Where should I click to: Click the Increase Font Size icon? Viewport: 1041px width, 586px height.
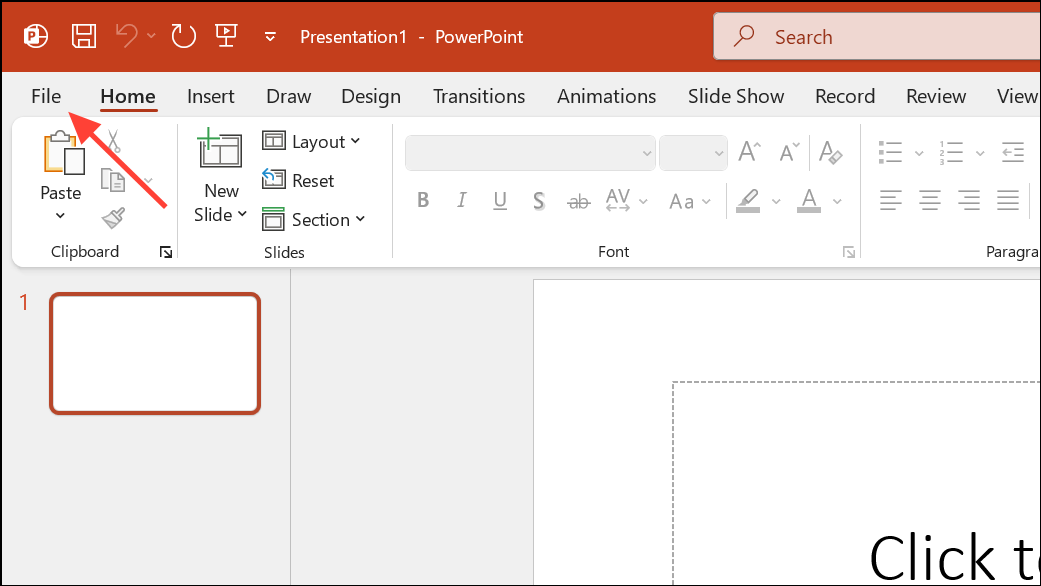[747, 150]
